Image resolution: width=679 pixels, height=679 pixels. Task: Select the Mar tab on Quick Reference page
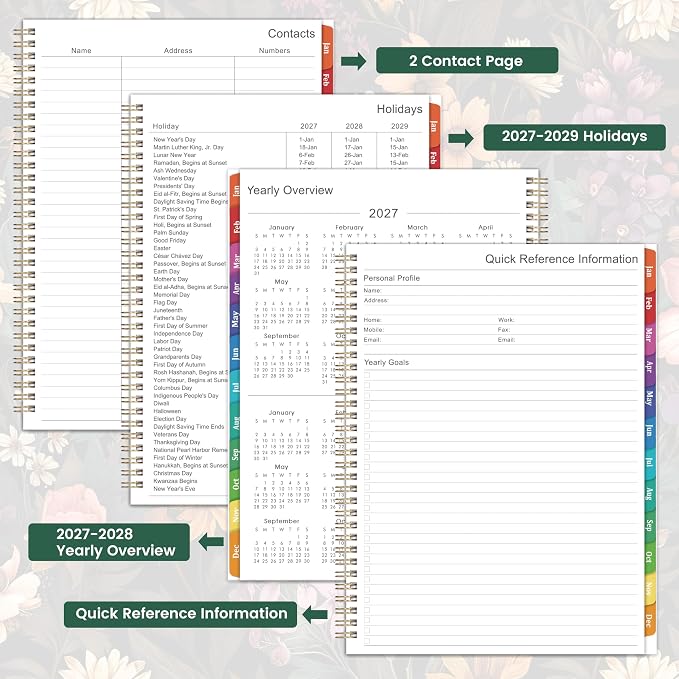pos(650,334)
